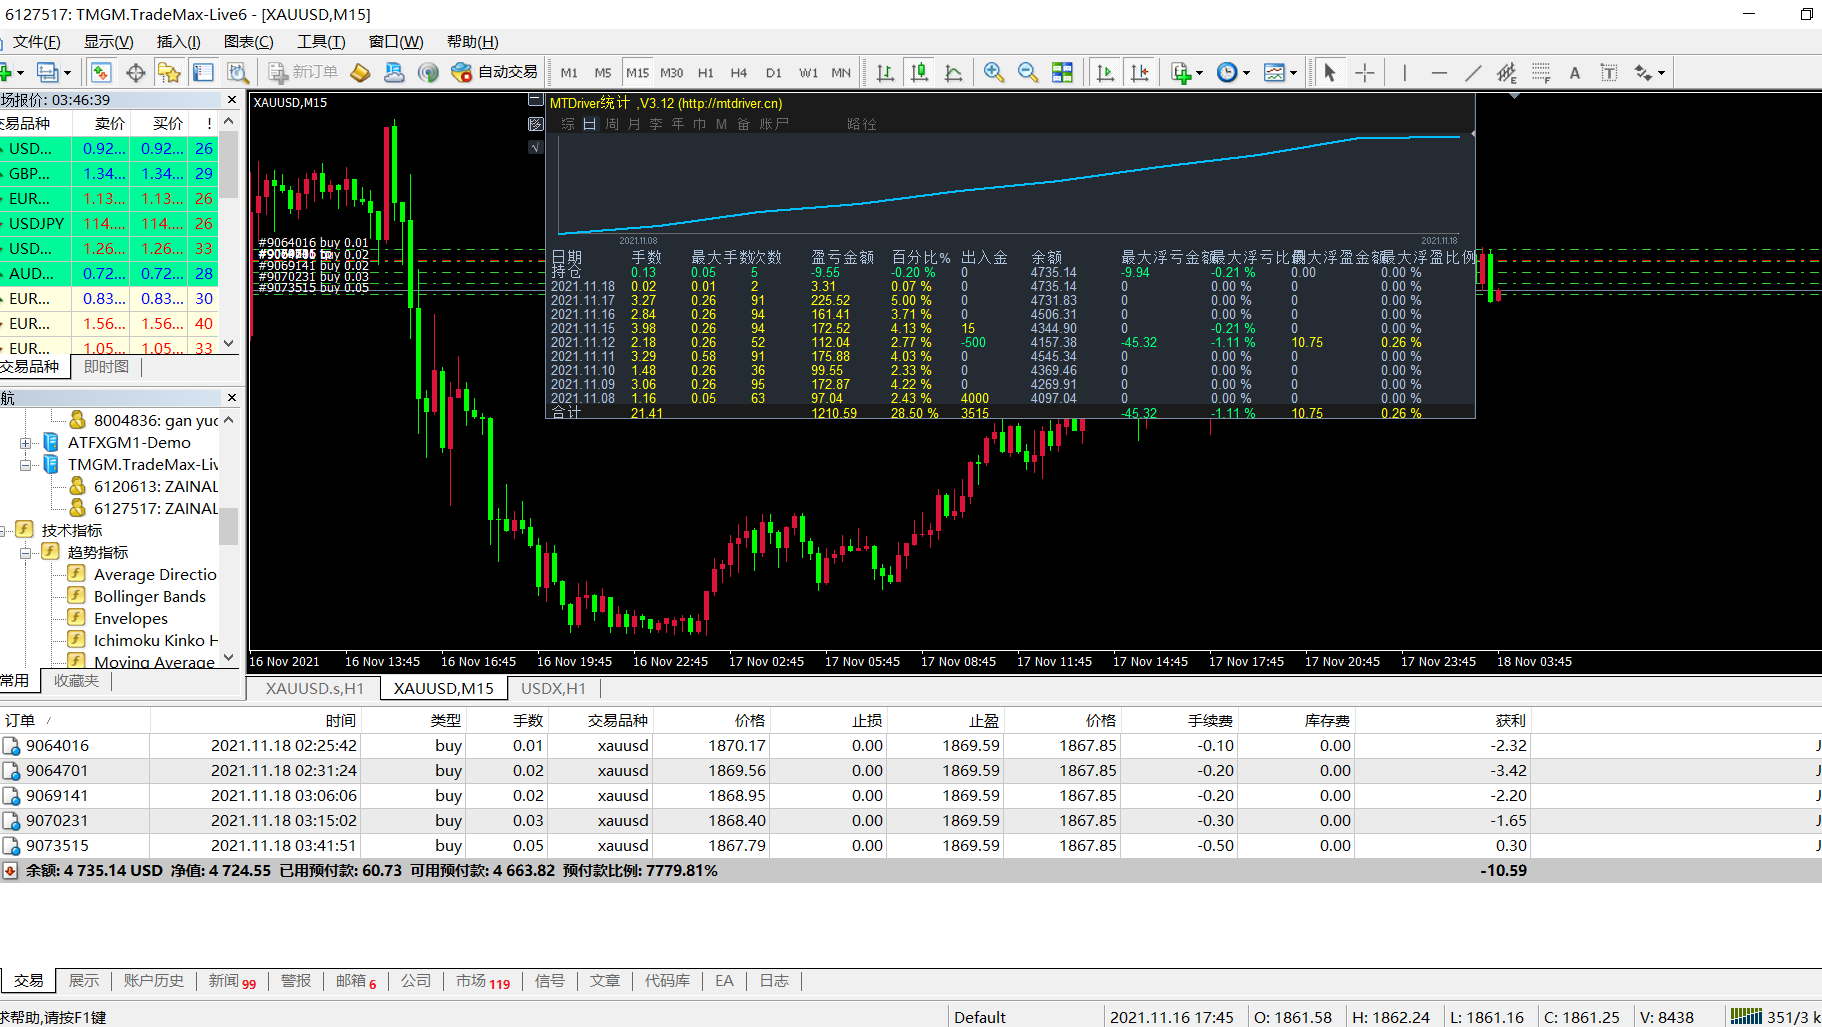Select Bollinger Bands in the Navigator

pyautogui.click(x=150, y=597)
